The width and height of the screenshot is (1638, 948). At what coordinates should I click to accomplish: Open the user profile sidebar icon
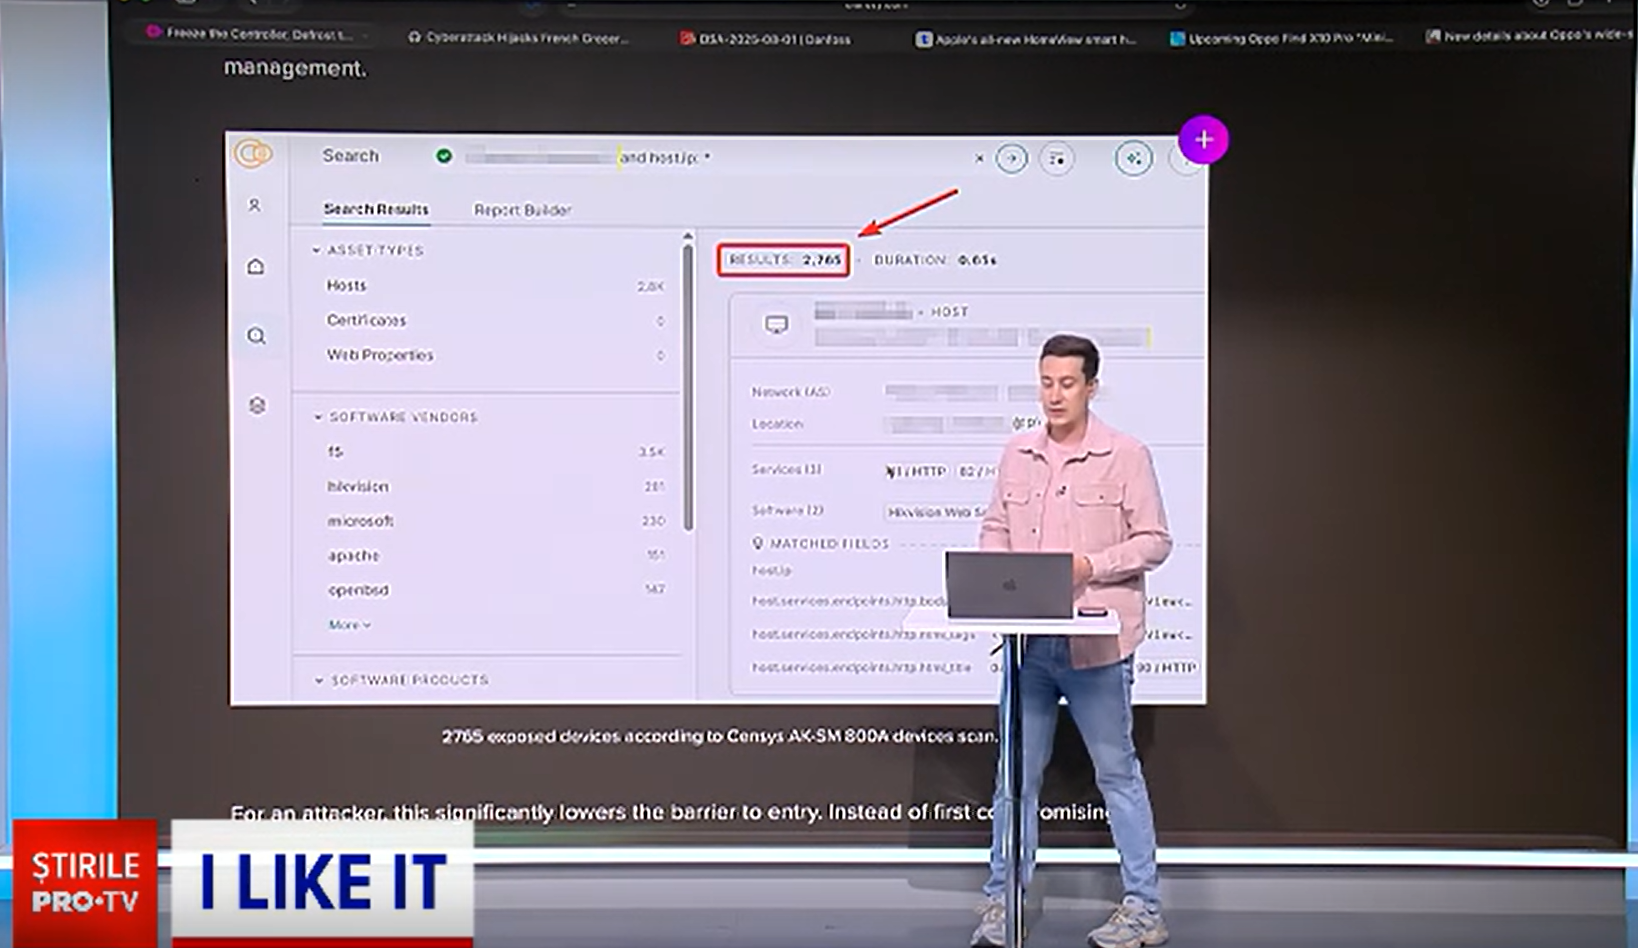point(255,205)
